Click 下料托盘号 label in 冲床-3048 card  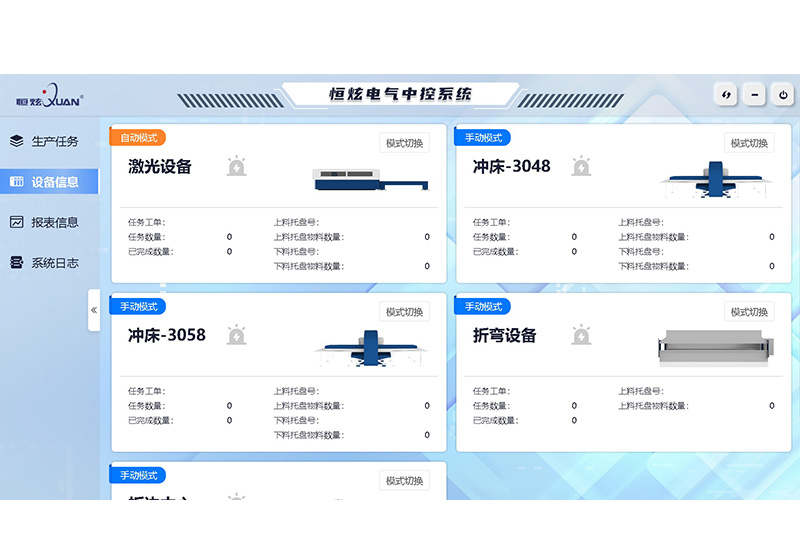coord(641,252)
